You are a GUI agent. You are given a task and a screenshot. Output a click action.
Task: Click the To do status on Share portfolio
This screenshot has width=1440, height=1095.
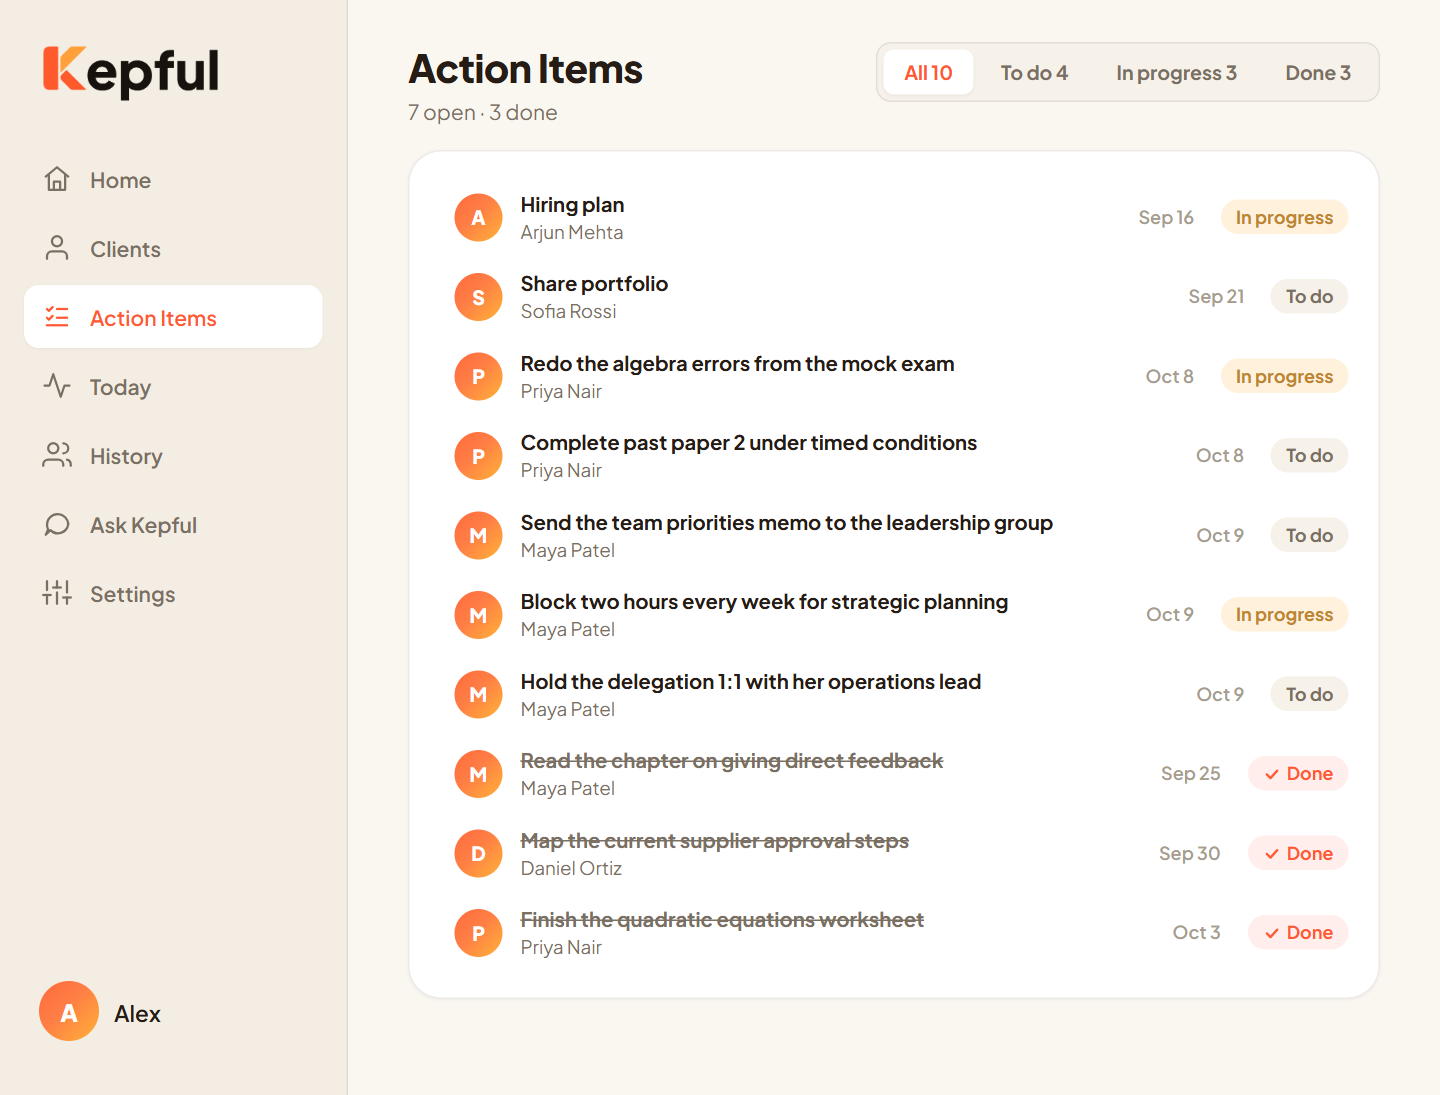pyautogui.click(x=1309, y=297)
